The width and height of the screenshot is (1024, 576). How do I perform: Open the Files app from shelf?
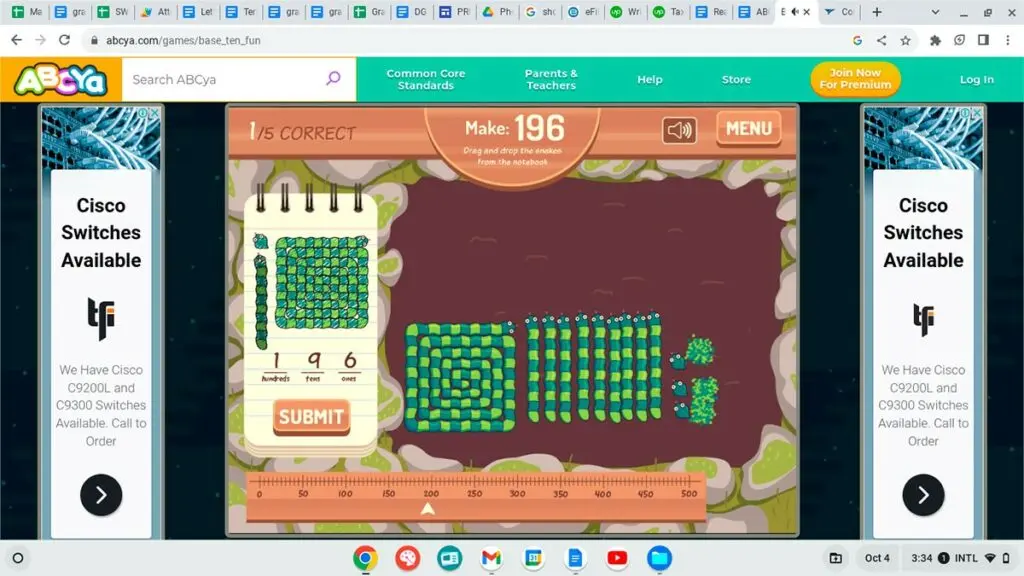coord(660,558)
